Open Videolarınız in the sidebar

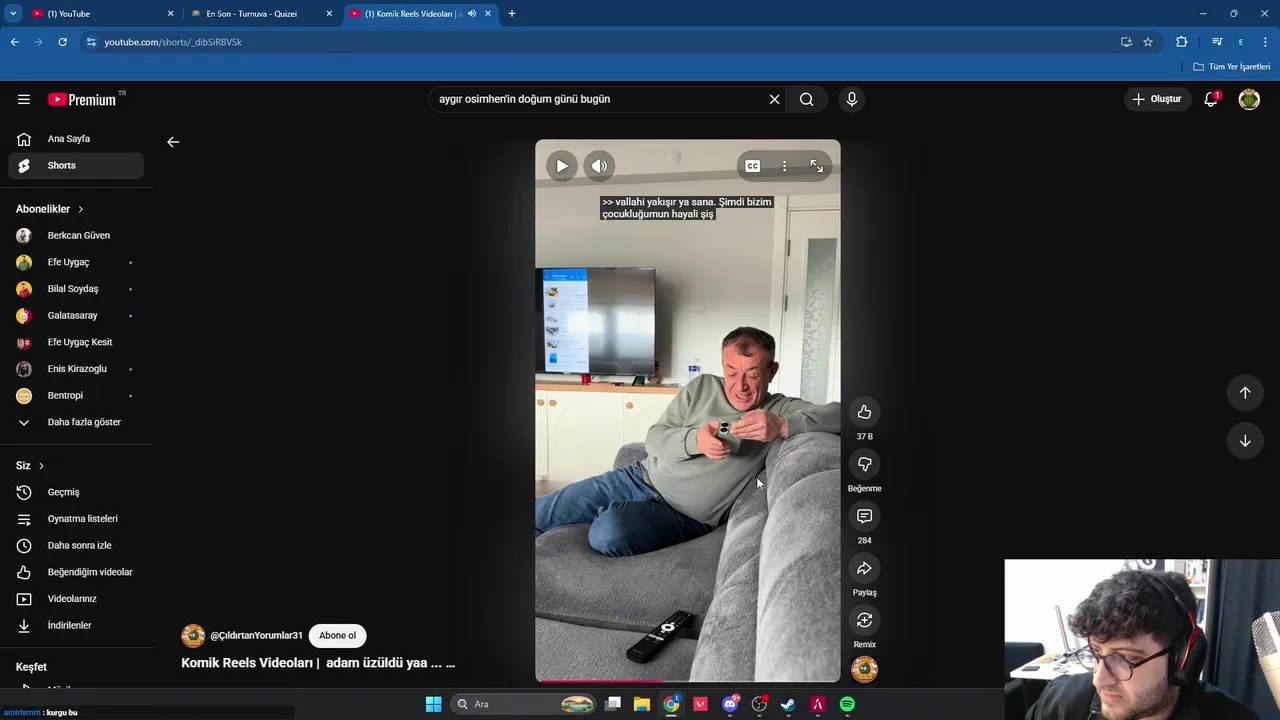pyautogui.click(x=76, y=599)
